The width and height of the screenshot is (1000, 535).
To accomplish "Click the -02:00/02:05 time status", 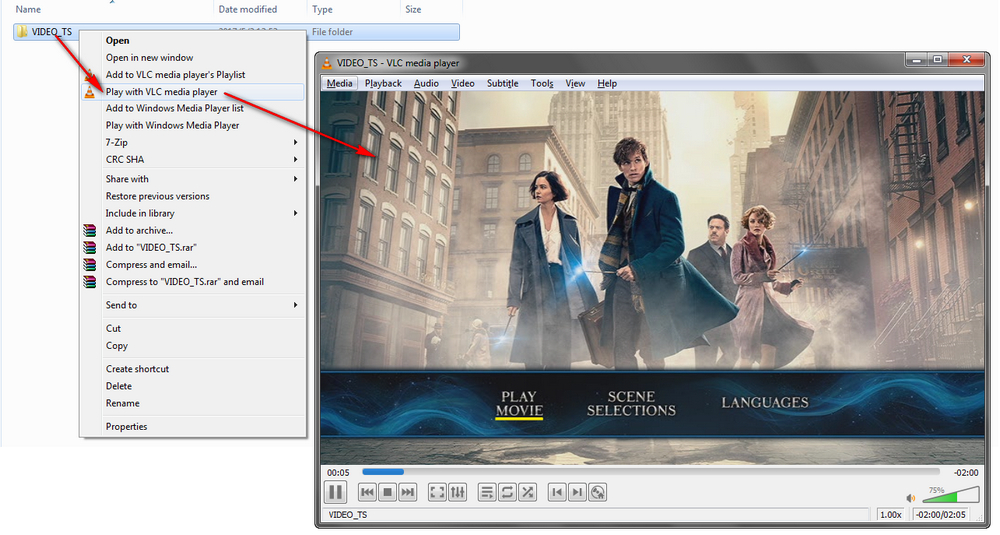I will [x=941, y=515].
